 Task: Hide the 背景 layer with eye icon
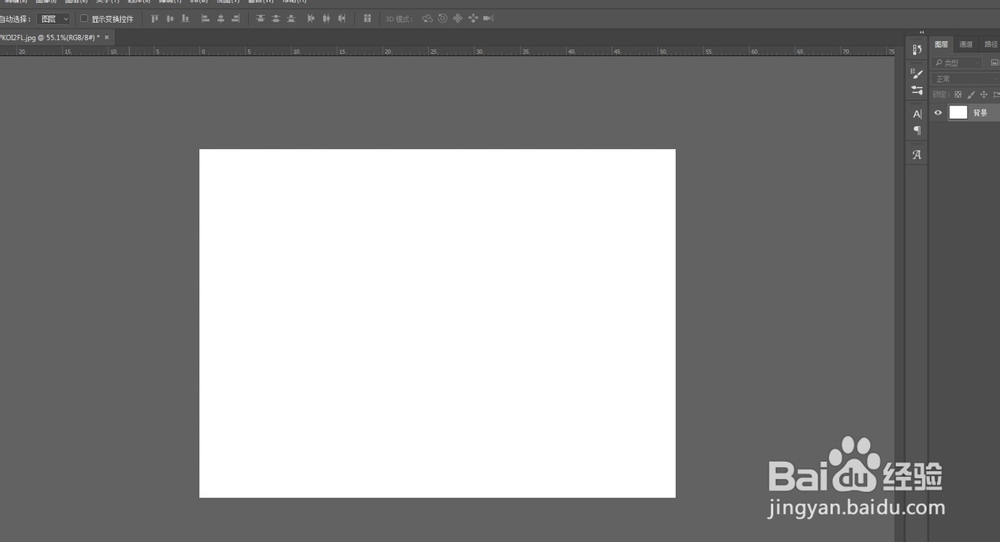click(x=938, y=113)
